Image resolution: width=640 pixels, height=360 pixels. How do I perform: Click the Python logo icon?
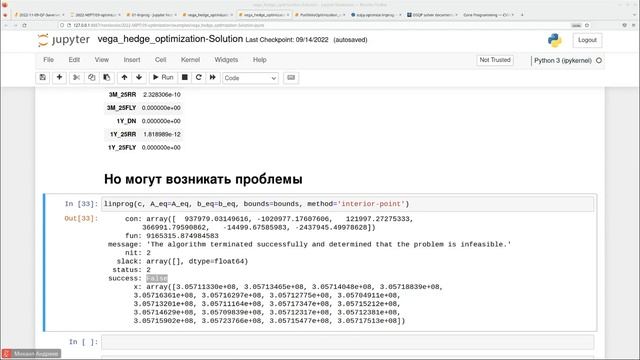click(x=554, y=40)
